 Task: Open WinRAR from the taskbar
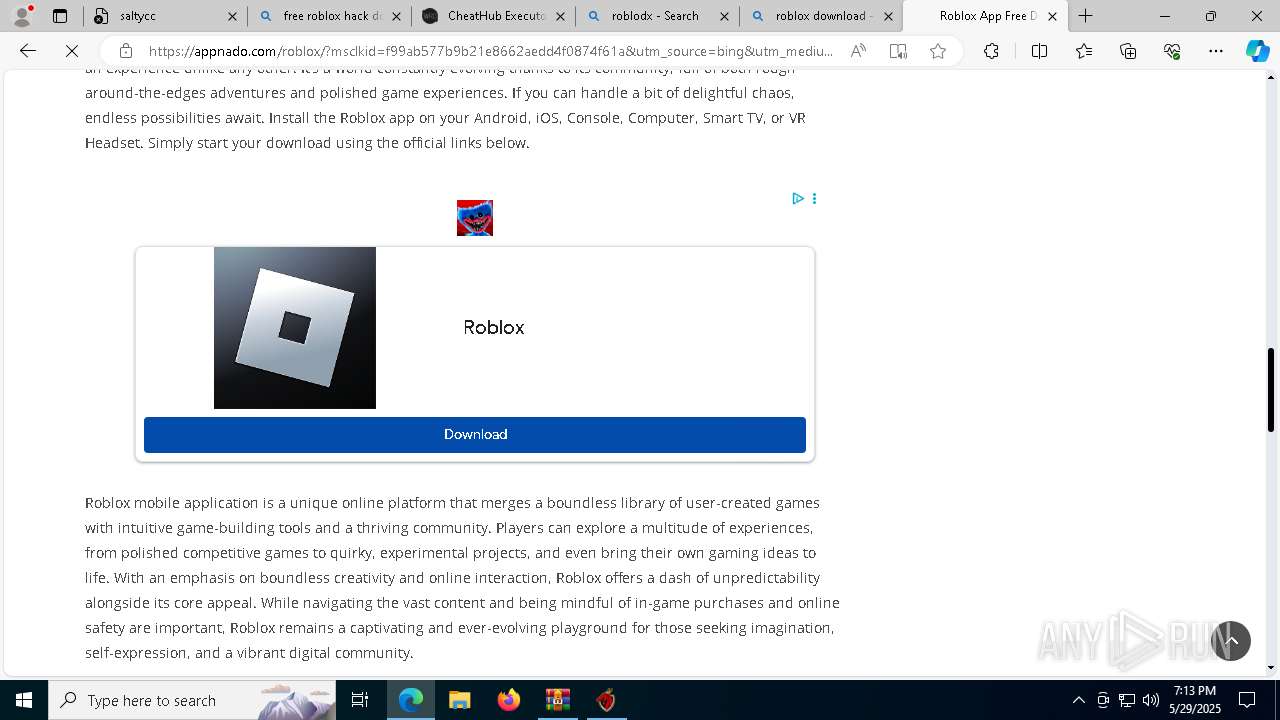click(557, 700)
